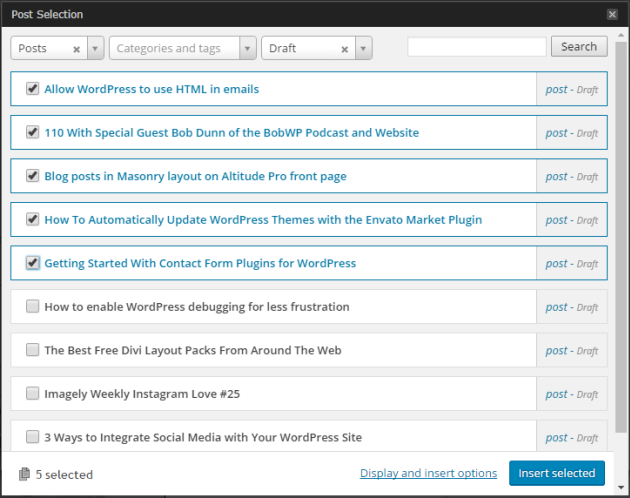The height and width of the screenshot is (498, 630).
Task: Check 3 Ways to Integrate Social Media post
Action: (33, 437)
